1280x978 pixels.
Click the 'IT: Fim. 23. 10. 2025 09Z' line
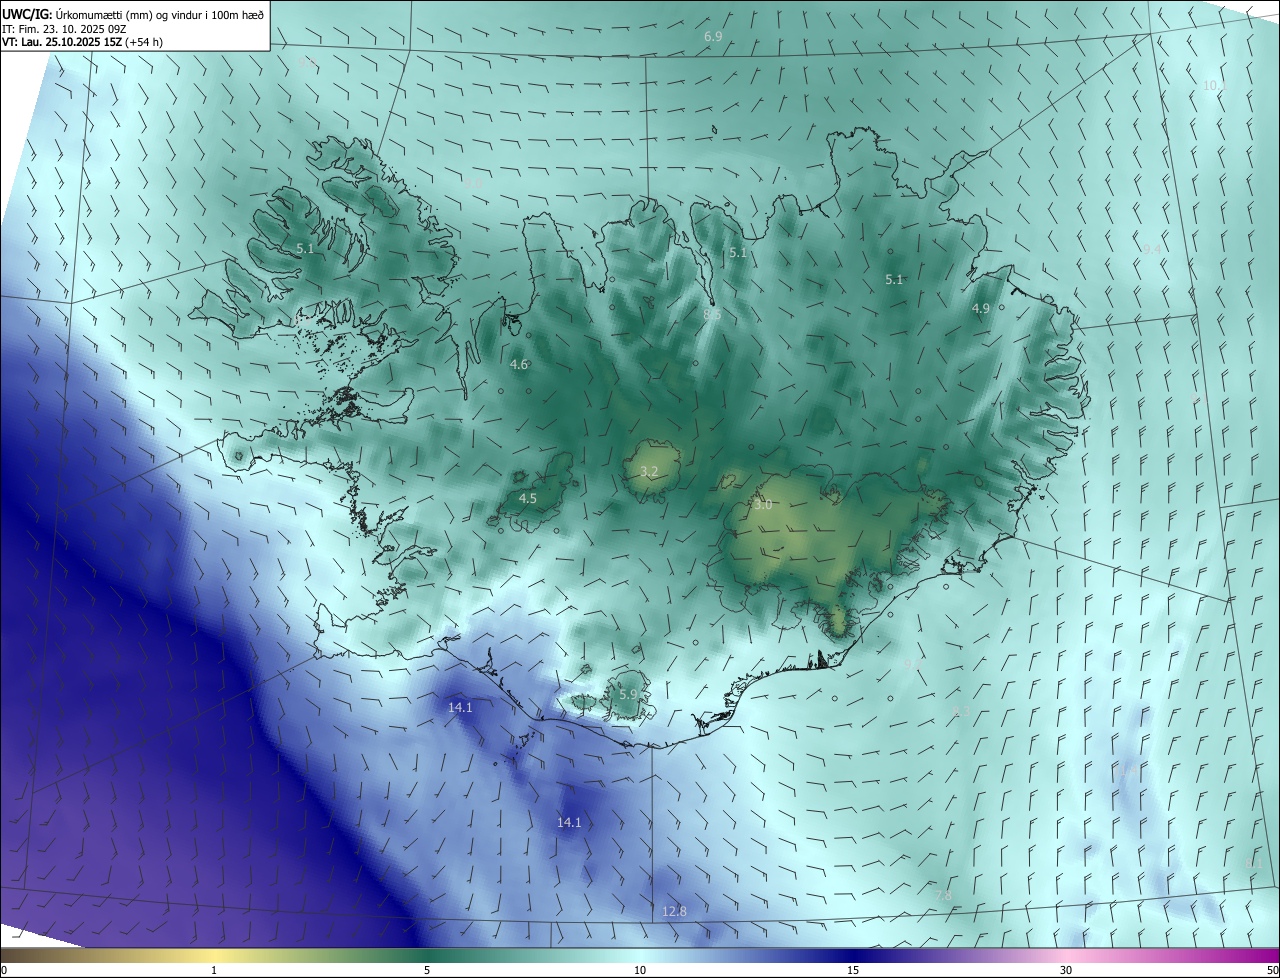[x=63, y=29]
